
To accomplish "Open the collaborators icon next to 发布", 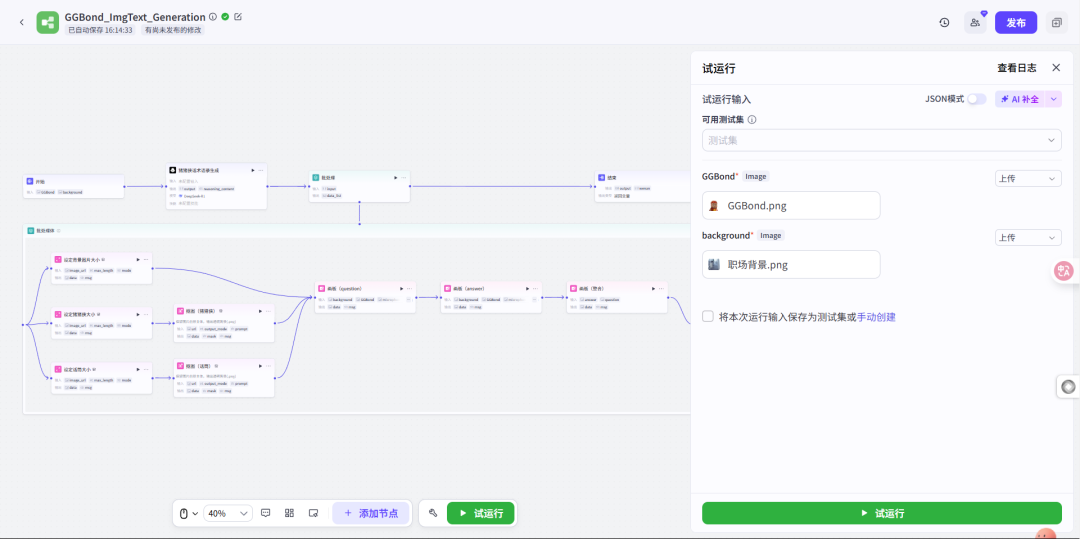I will 975,23.
